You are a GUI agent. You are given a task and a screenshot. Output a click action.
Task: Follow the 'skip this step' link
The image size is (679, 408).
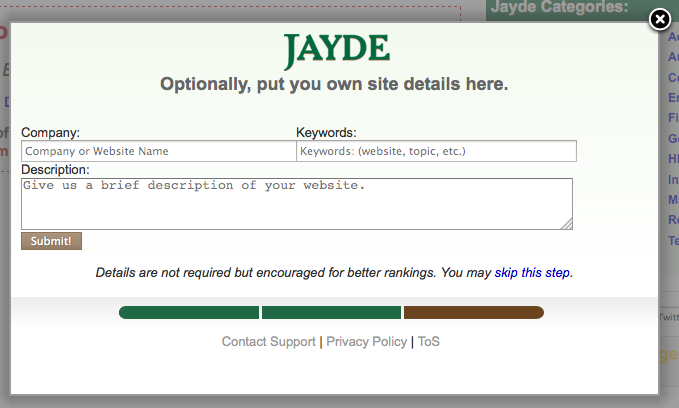coord(532,273)
